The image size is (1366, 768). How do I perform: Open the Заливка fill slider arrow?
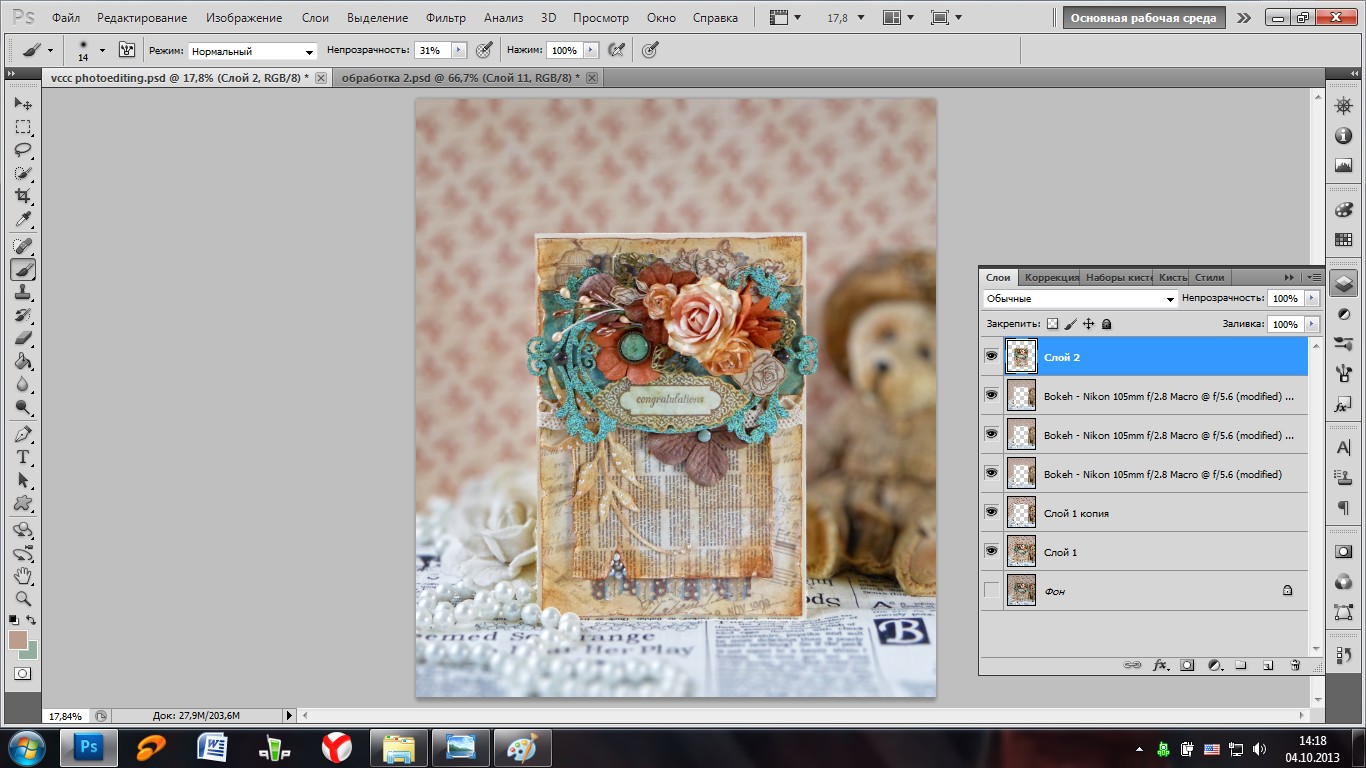coord(1311,324)
